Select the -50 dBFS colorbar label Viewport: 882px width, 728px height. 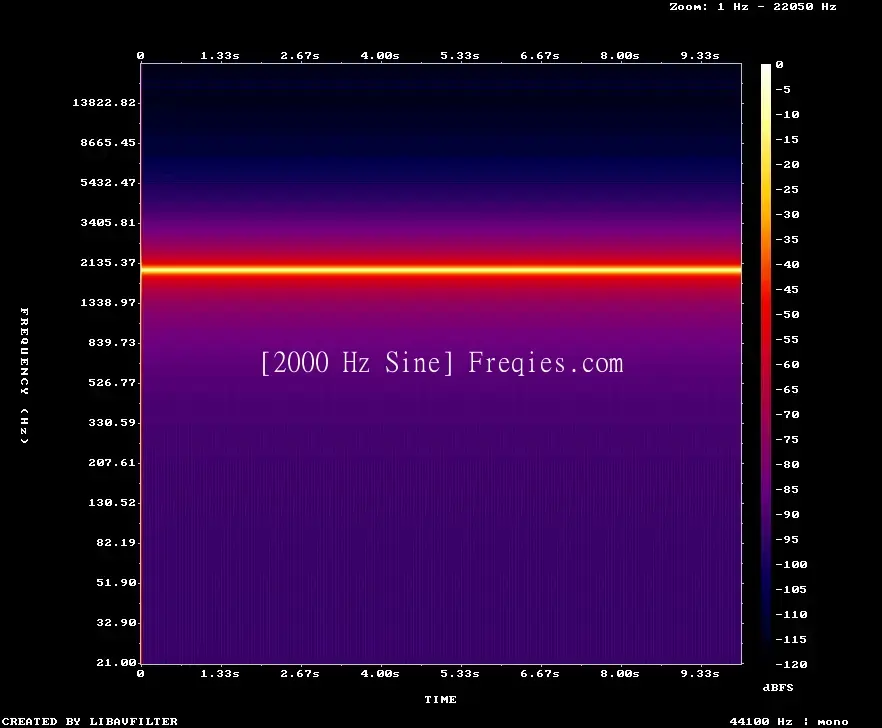coord(787,314)
